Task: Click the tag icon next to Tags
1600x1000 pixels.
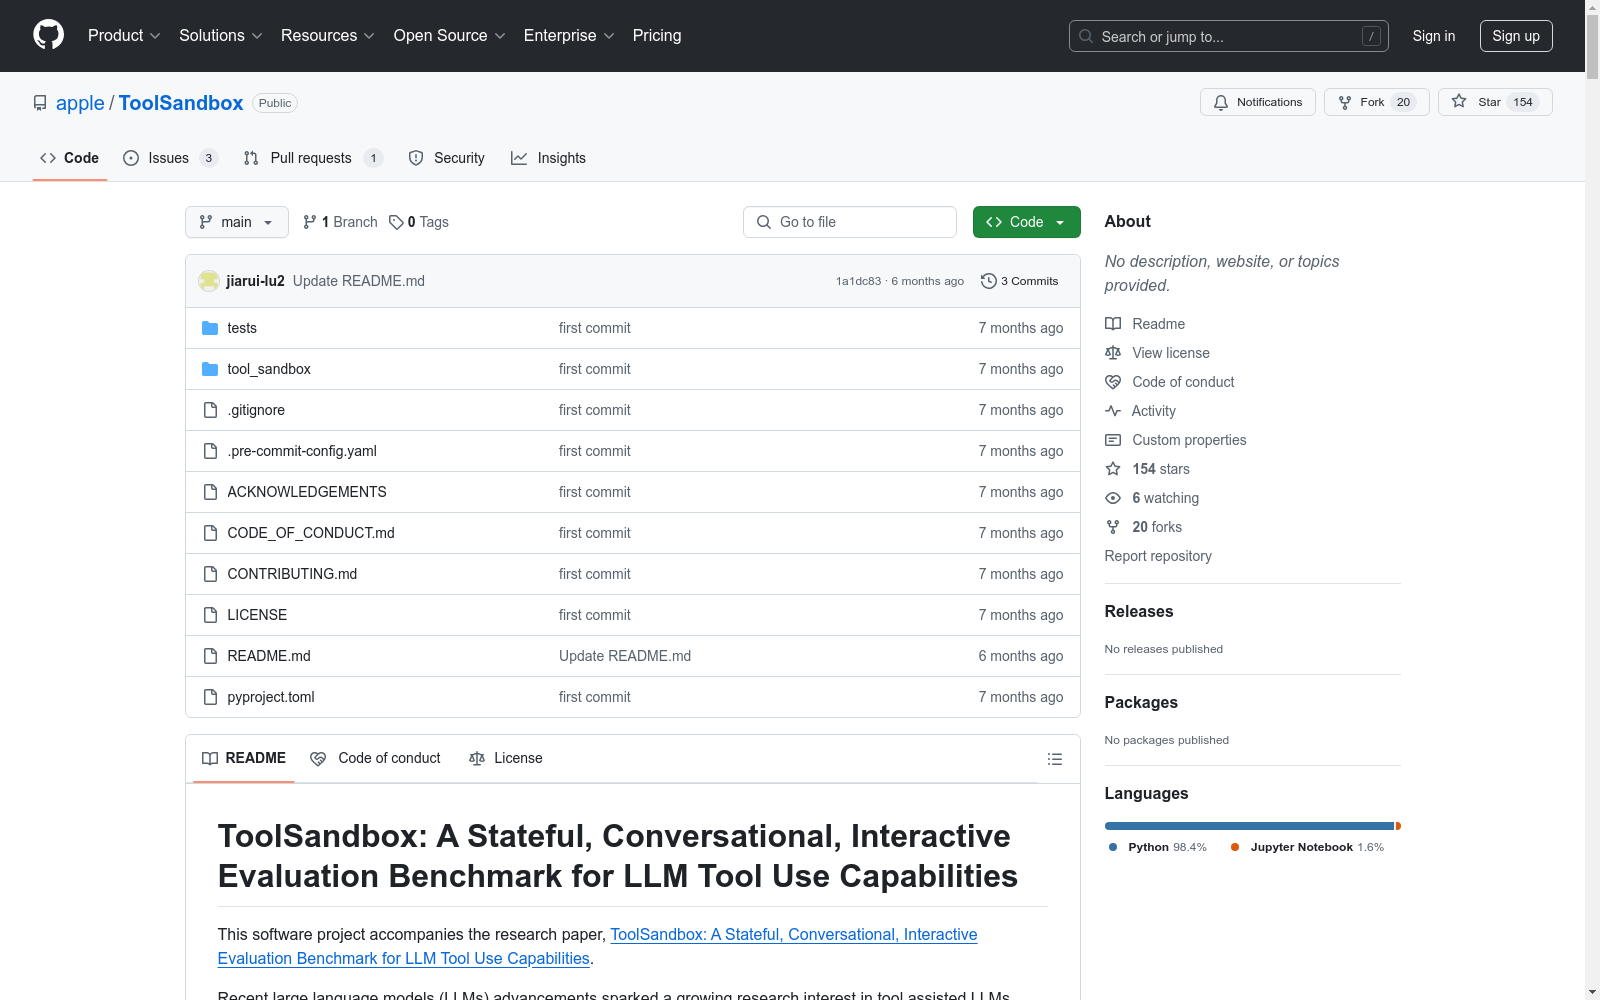Action: click(396, 222)
